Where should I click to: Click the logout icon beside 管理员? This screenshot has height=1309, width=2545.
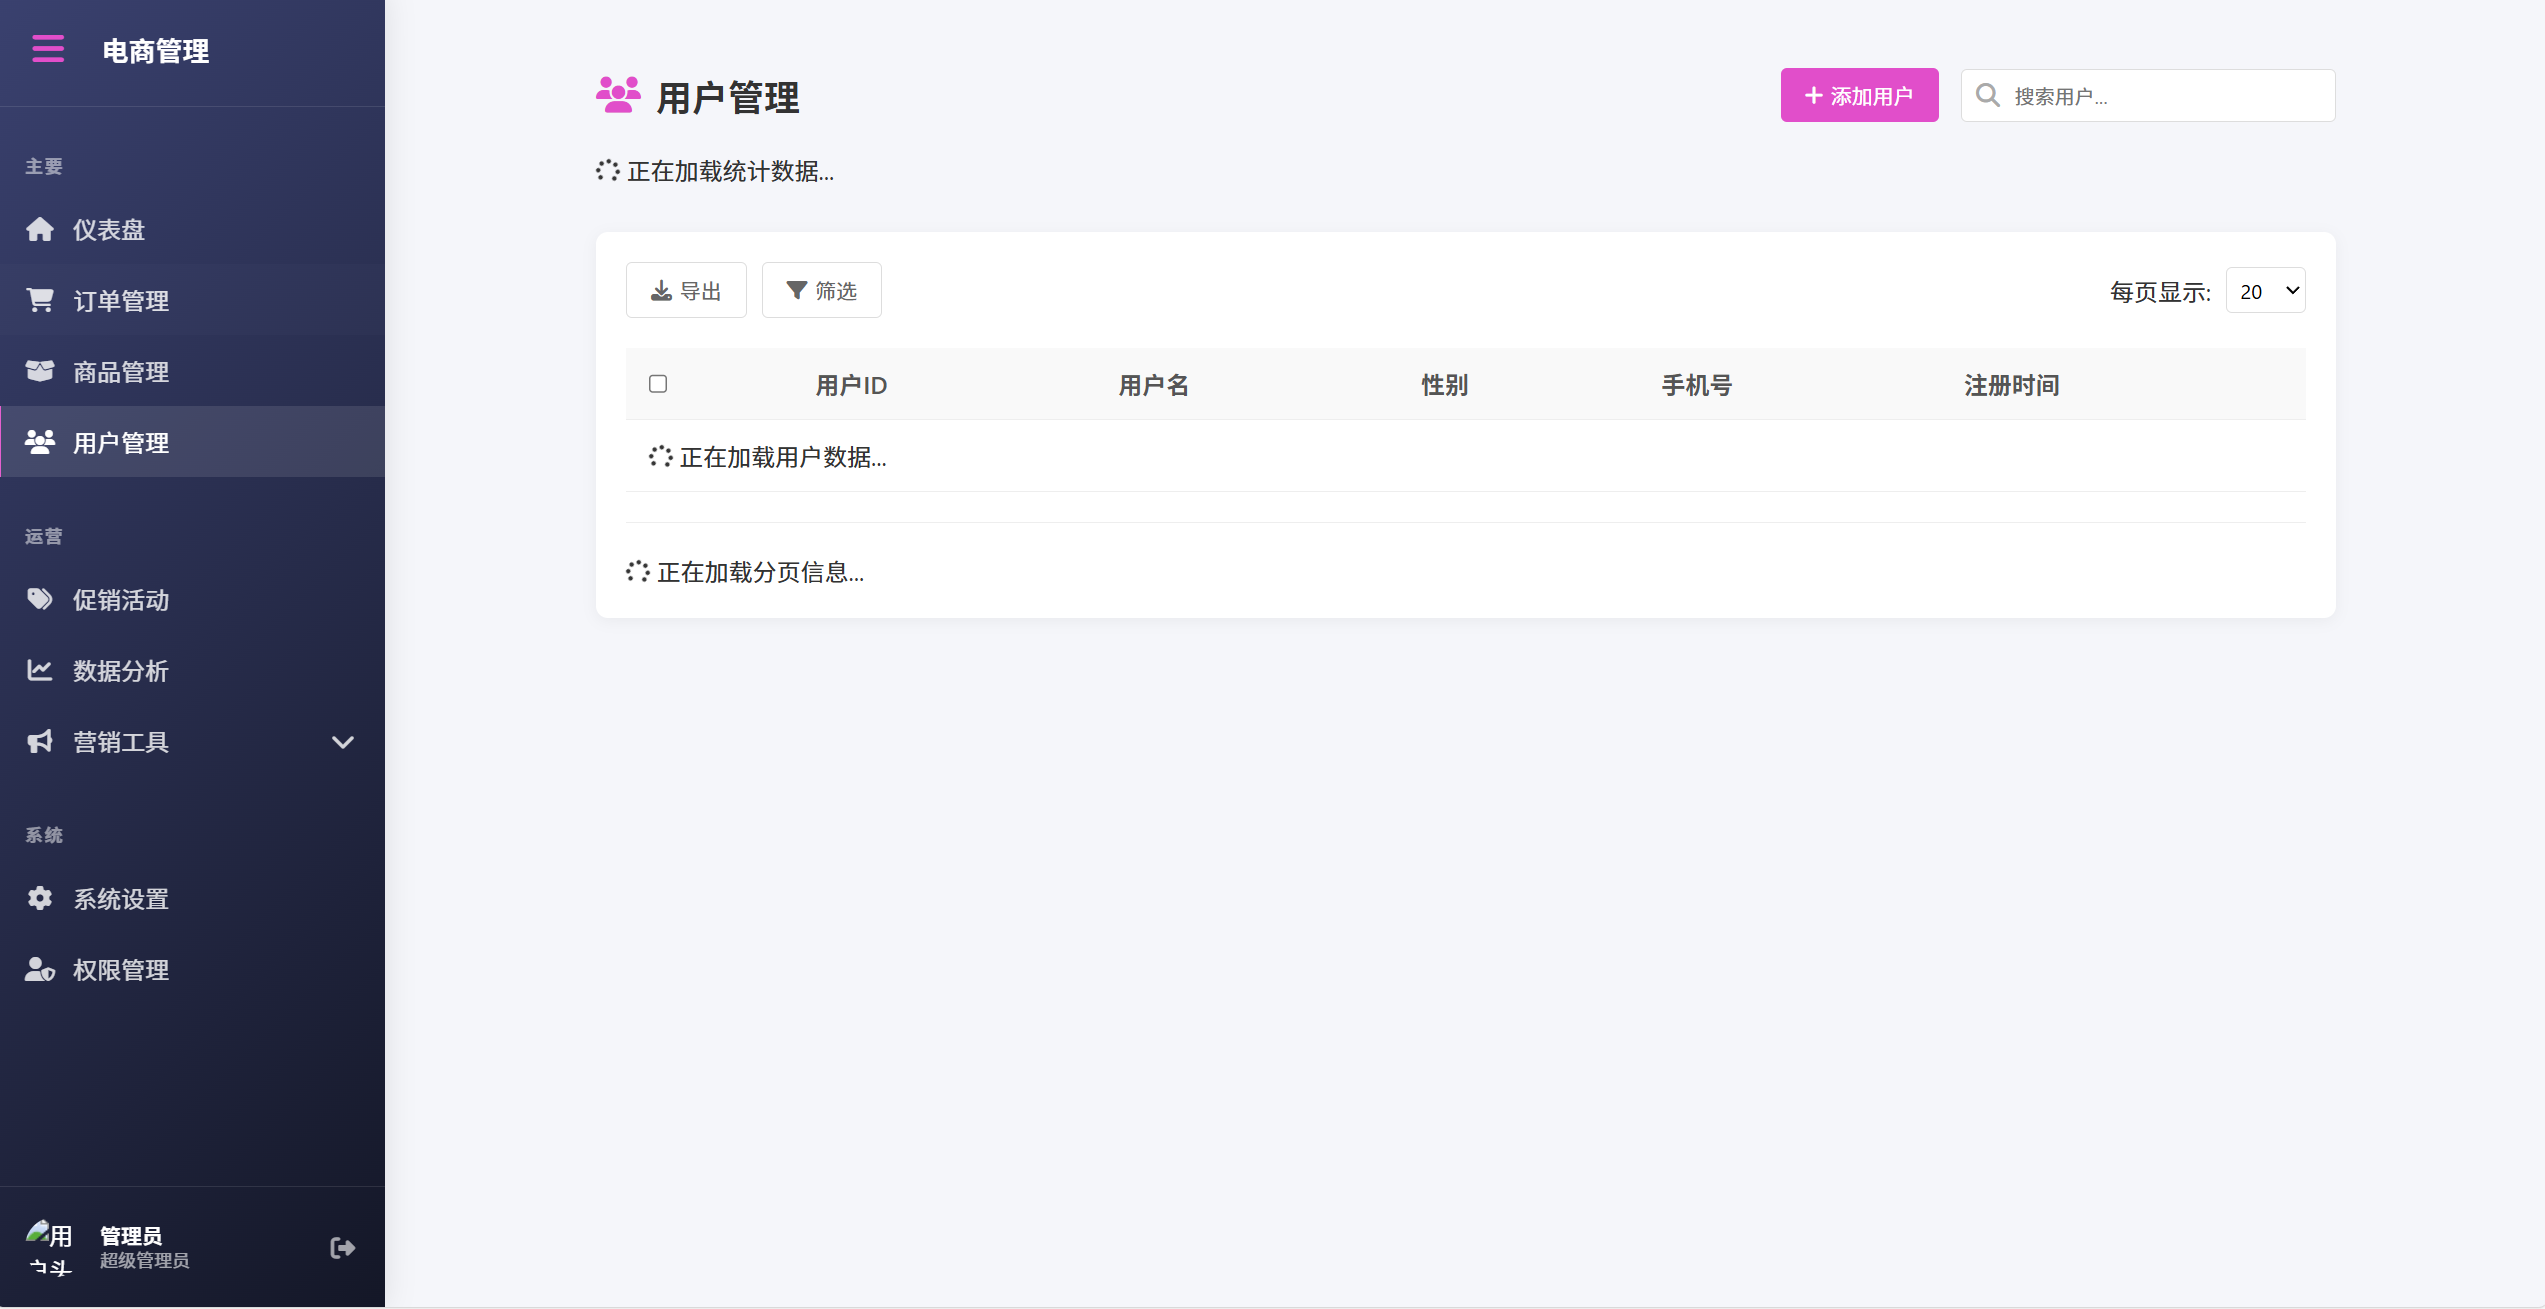(342, 1247)
